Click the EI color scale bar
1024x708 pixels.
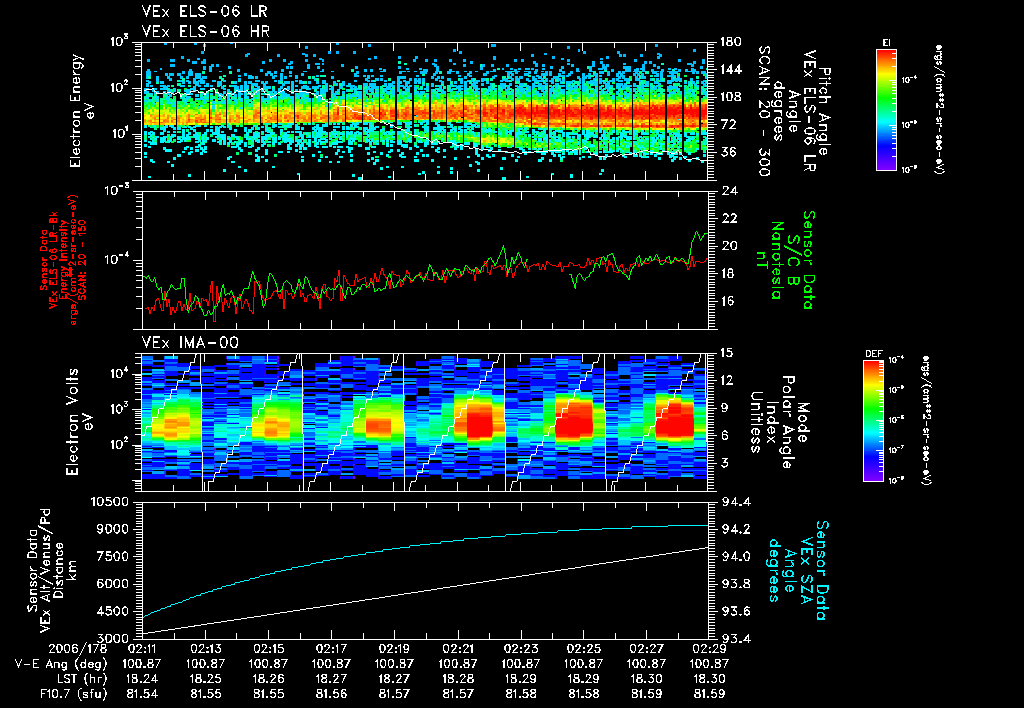tap(886, 109)
